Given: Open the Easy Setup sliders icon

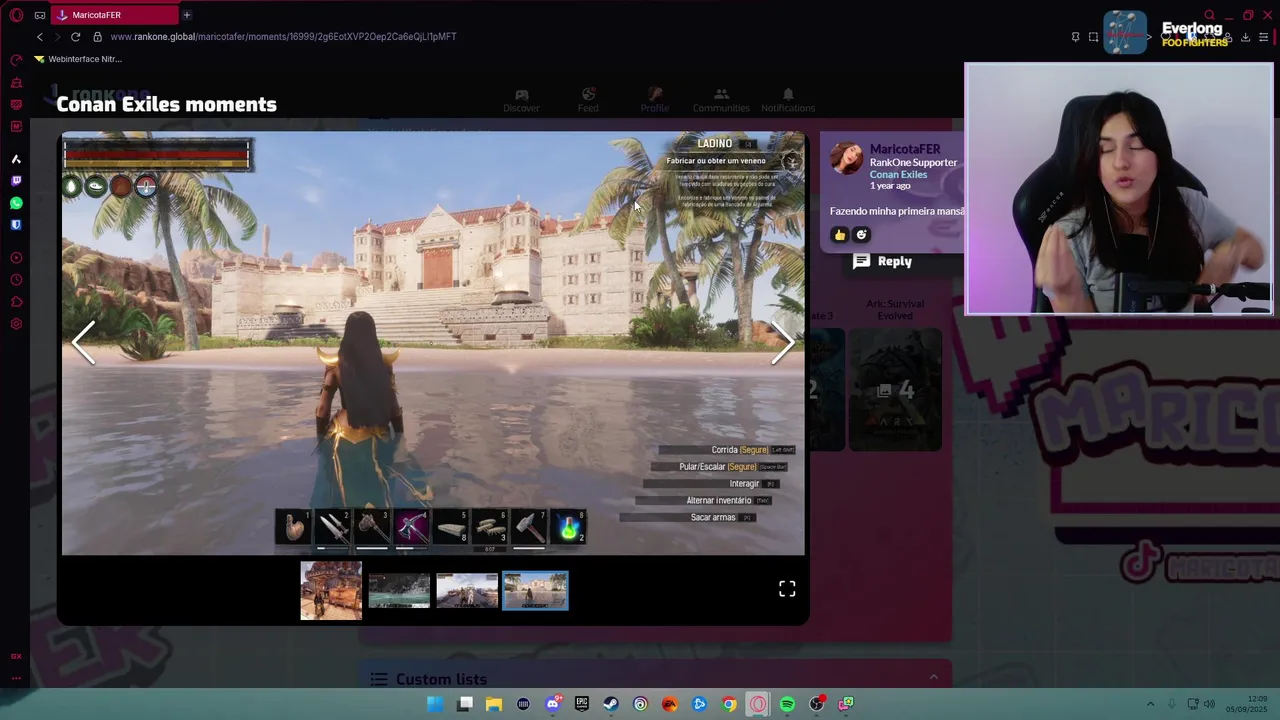Looking at the screenshot, I should tap(1264, 37).
